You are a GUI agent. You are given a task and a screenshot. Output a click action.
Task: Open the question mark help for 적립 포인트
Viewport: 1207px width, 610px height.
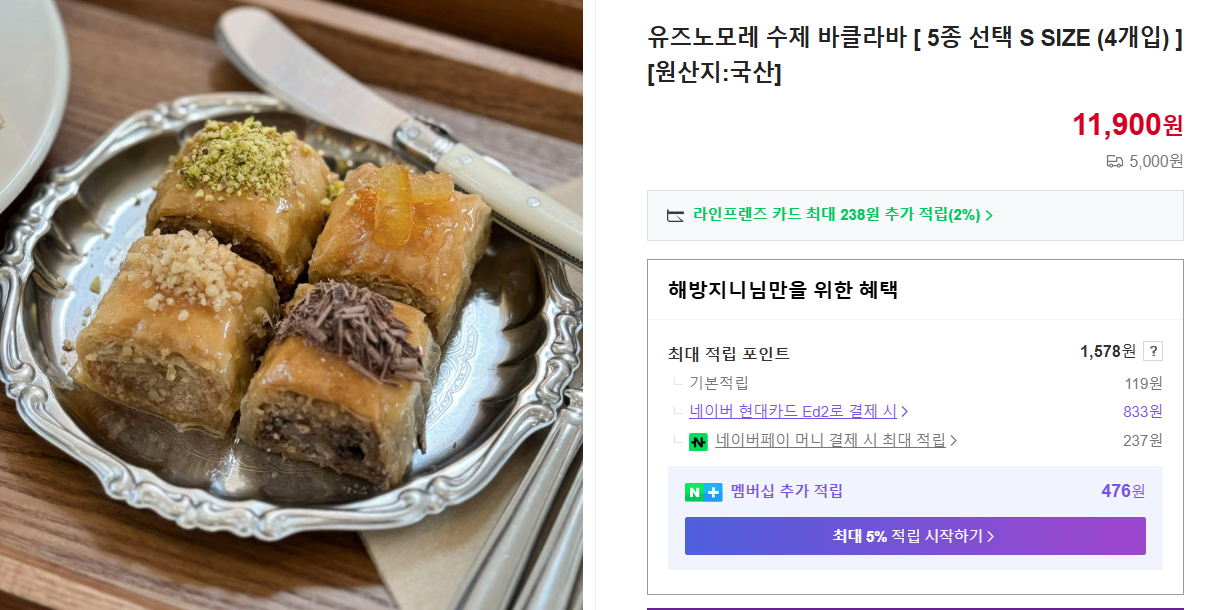pos(1153,351)
